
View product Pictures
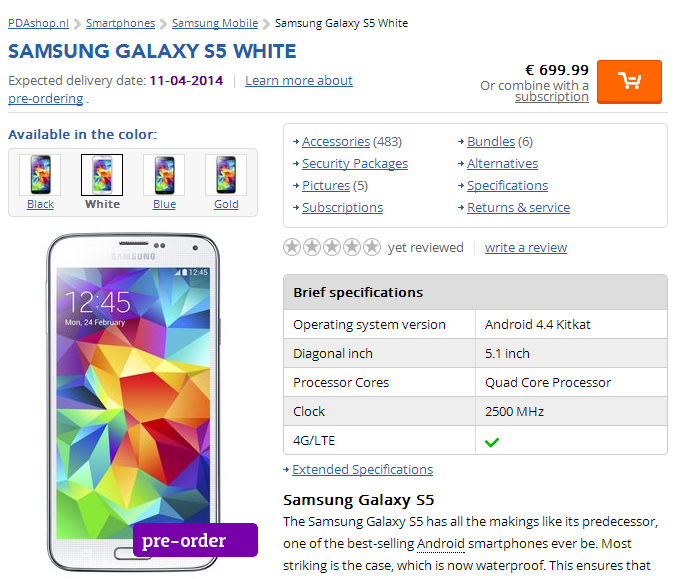(326, 186)
